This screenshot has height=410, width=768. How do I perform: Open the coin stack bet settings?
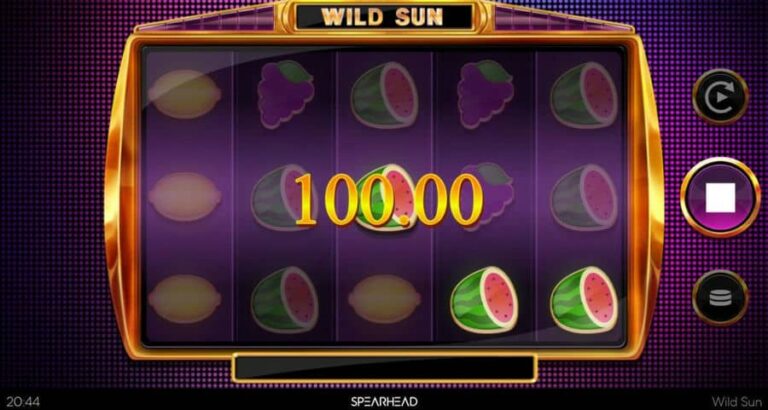(720, 297)
